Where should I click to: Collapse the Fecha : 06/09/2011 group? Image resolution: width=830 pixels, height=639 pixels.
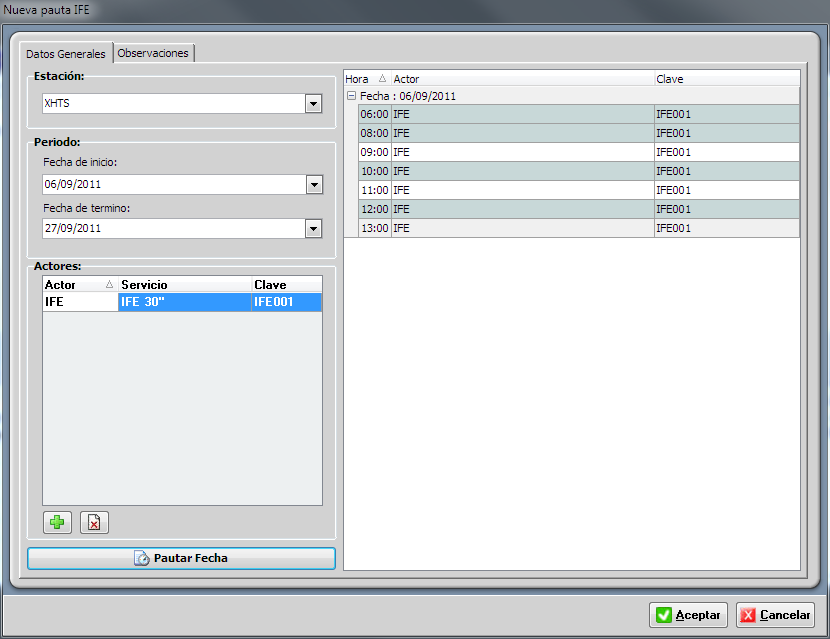pos(351,96)
